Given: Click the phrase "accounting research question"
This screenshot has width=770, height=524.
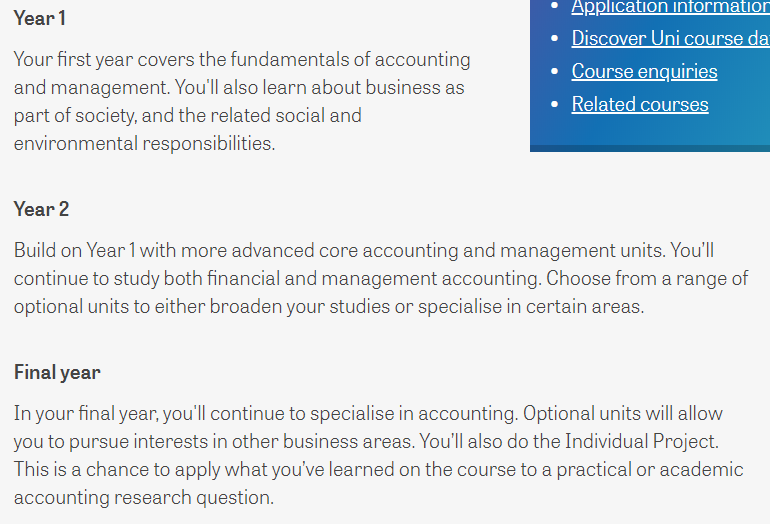Looking at the screenshot, I should pos(142,498).
